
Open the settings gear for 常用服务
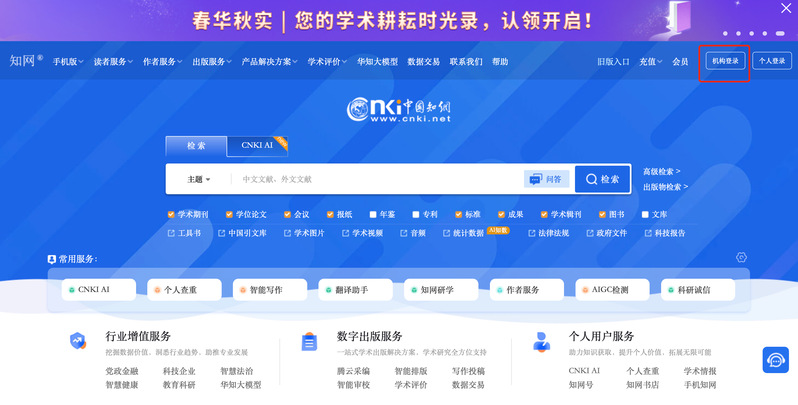741,257
